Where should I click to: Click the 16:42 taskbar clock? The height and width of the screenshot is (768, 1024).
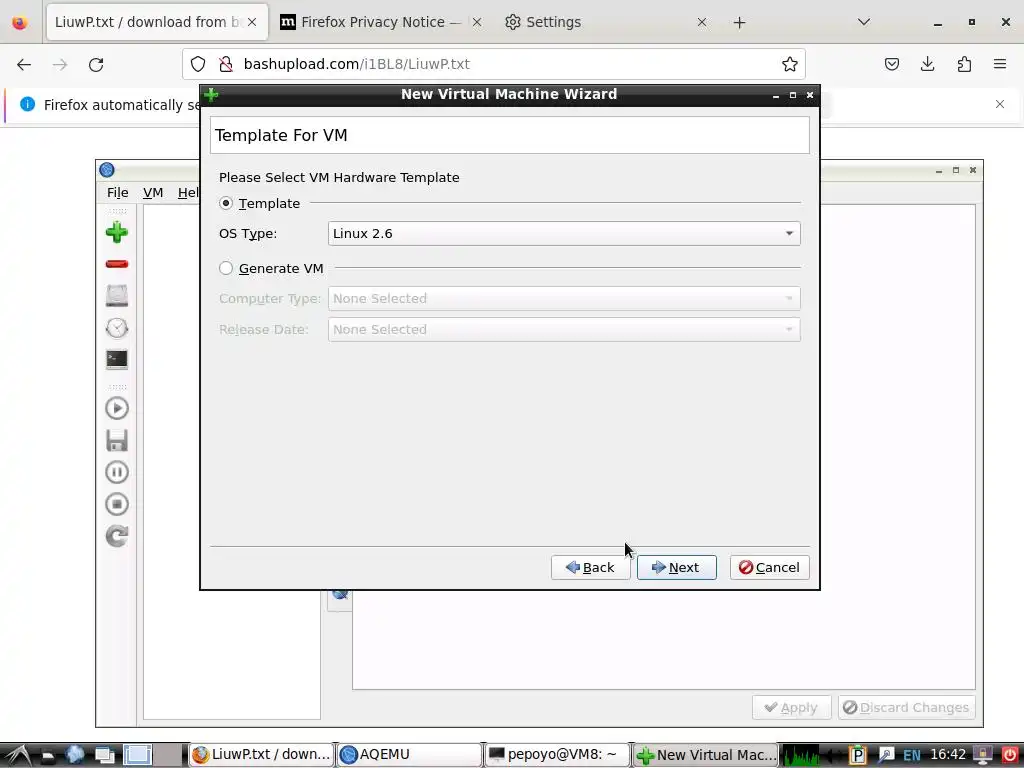pos(948,755)
